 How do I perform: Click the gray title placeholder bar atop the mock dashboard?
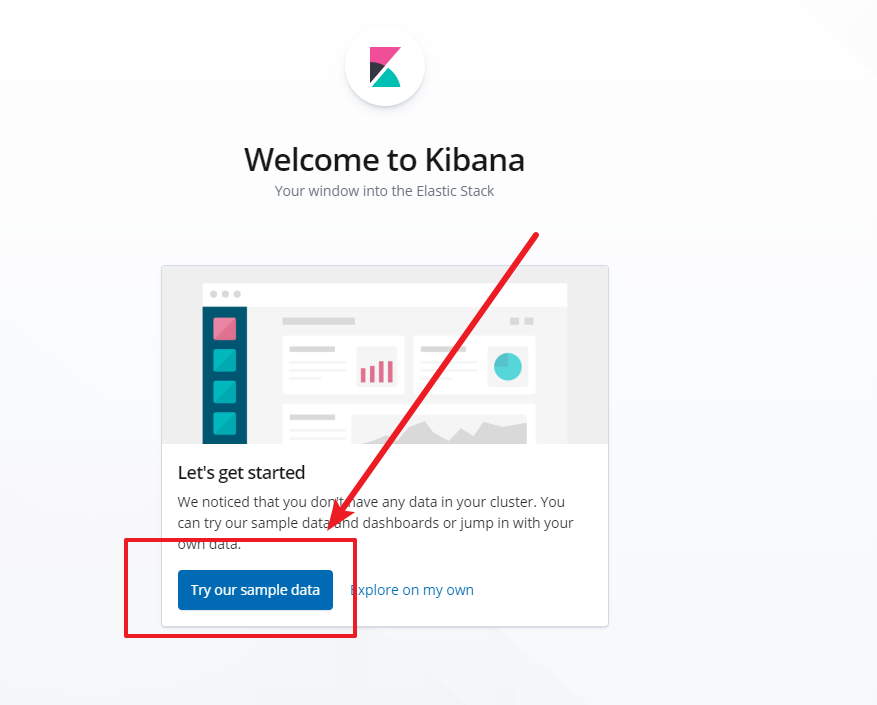click(320, 321)
